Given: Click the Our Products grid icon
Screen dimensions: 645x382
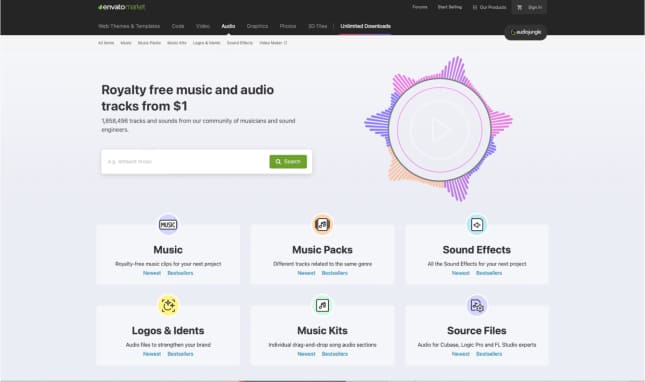Looking at the screenshot, I should click(x=475, y=7).
